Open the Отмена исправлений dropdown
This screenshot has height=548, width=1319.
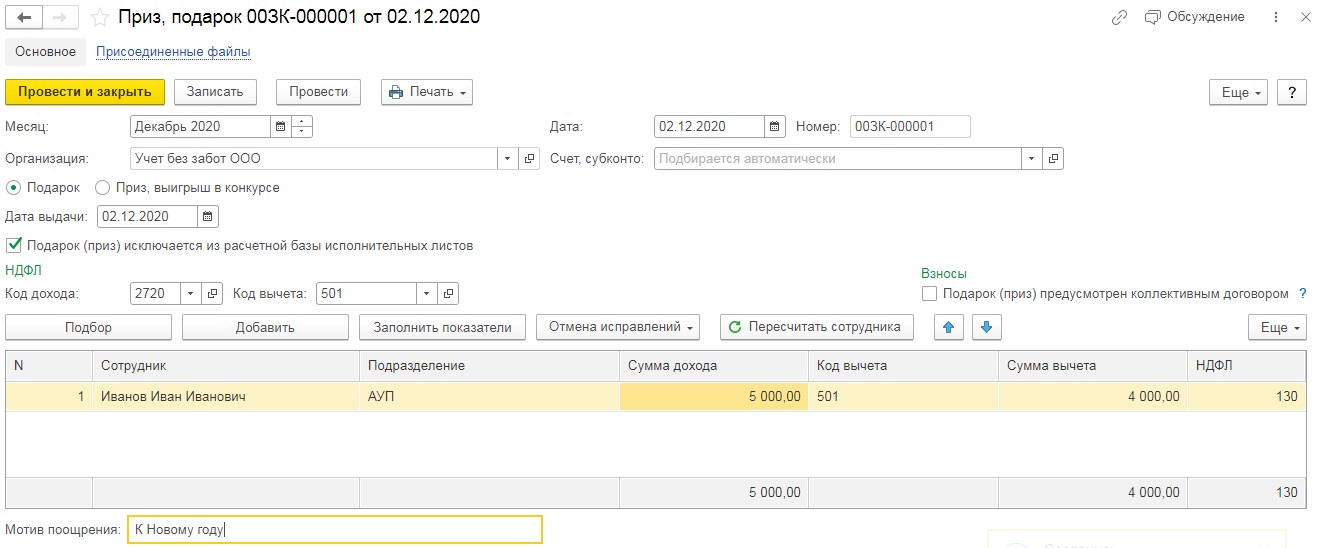tap(618, 327)
